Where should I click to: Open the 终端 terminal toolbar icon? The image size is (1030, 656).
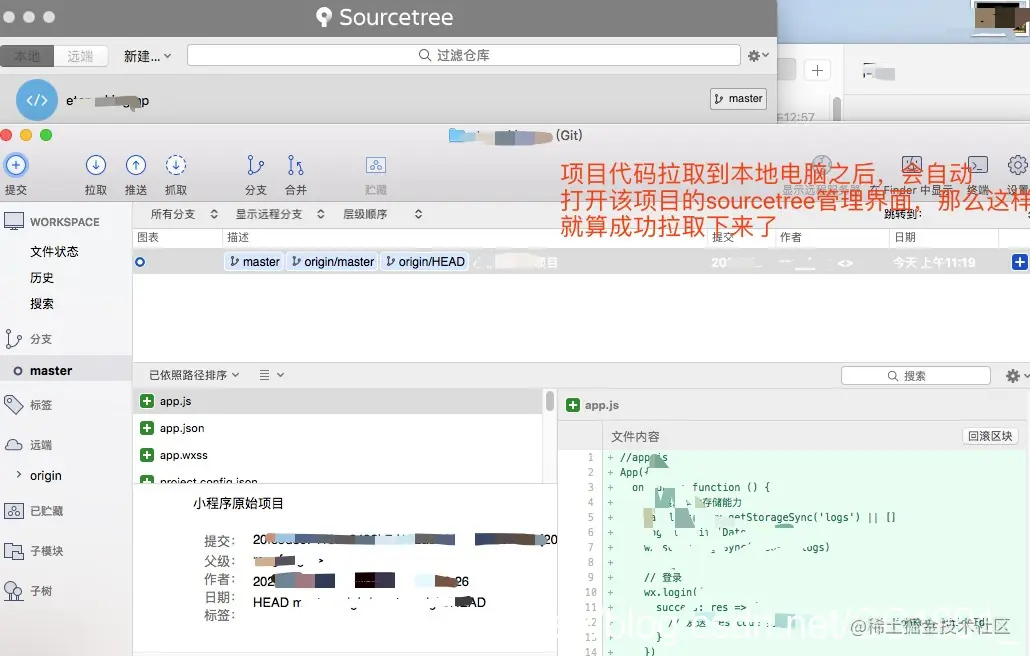pyautogui.click(x=977, y=164)
